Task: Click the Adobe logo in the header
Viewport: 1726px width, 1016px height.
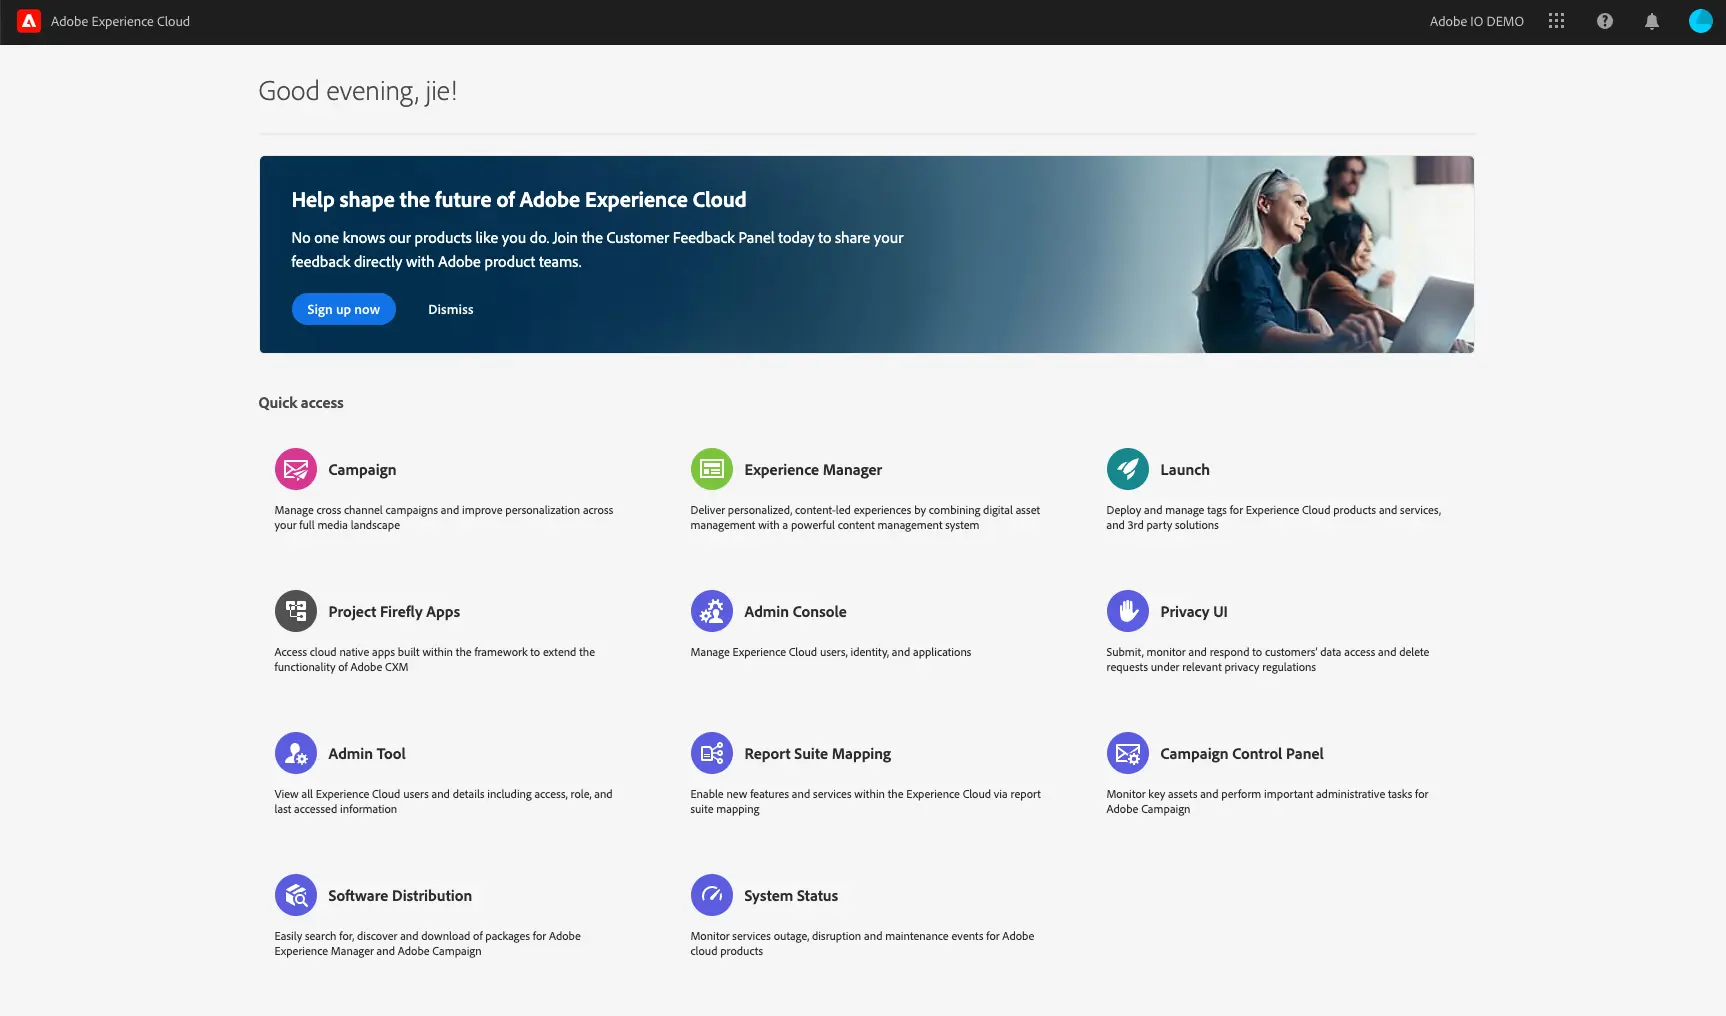Action: pyautogui.click(x=29, y=21)
